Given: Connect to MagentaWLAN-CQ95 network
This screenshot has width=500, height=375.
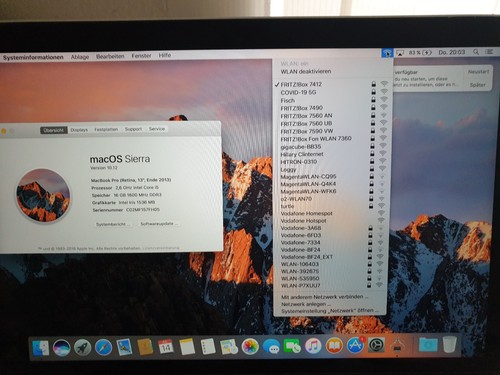Looking at the screenshot, I should (331, 176).
